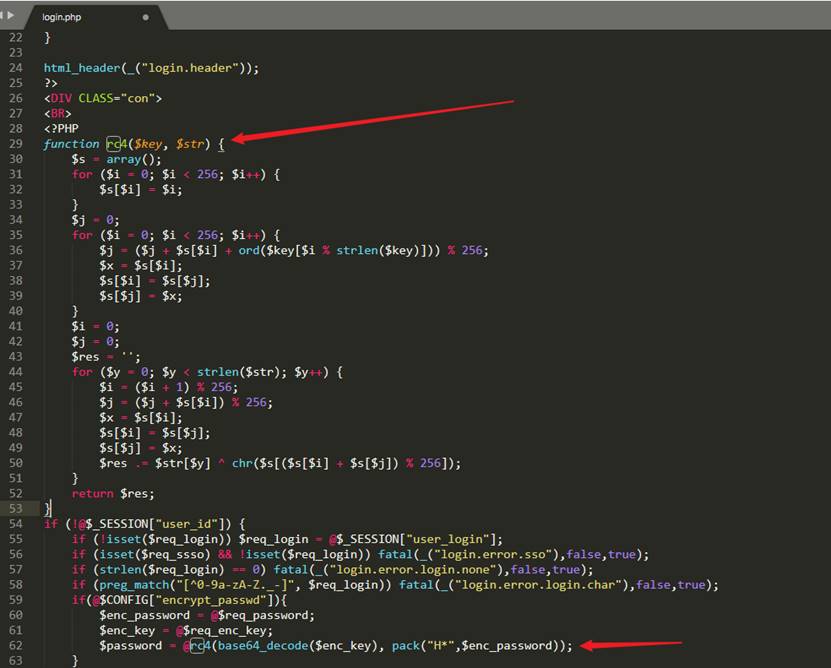
Task: Click the empty tab bar area
Action: click(x=500, y=15)
